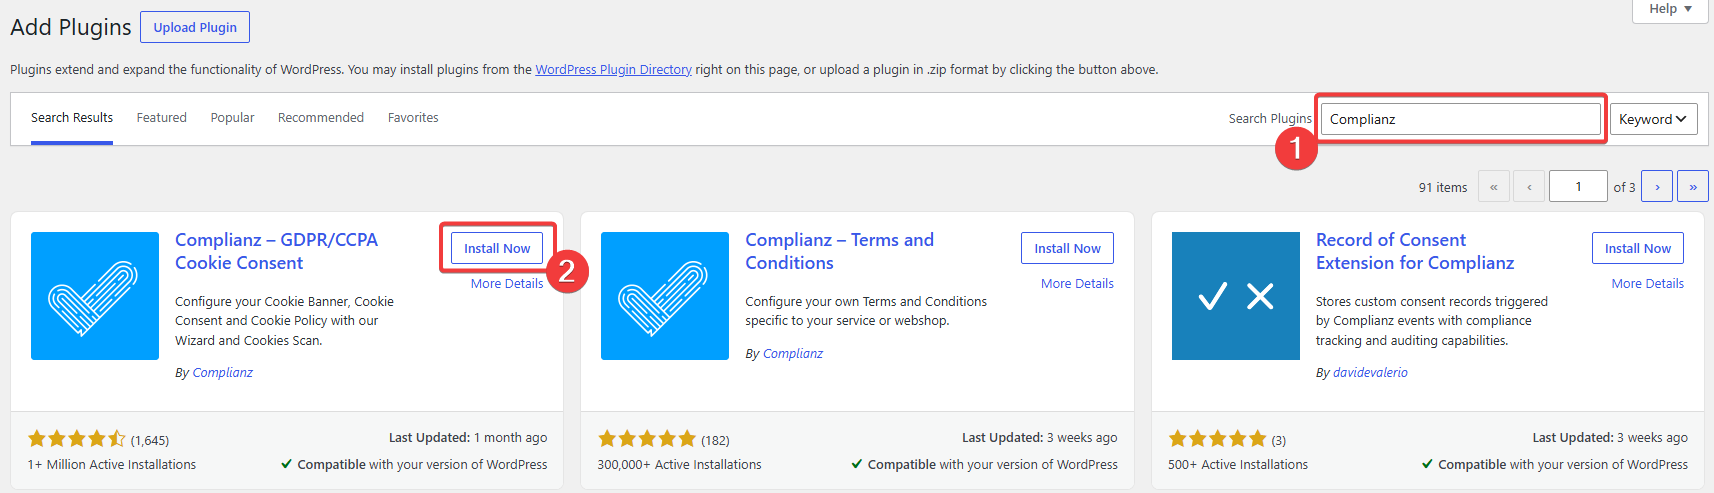Viewport: 1714px width, 493px height.
Task: Click the 'Add Plugins' page heading
Action: [71, 27]
